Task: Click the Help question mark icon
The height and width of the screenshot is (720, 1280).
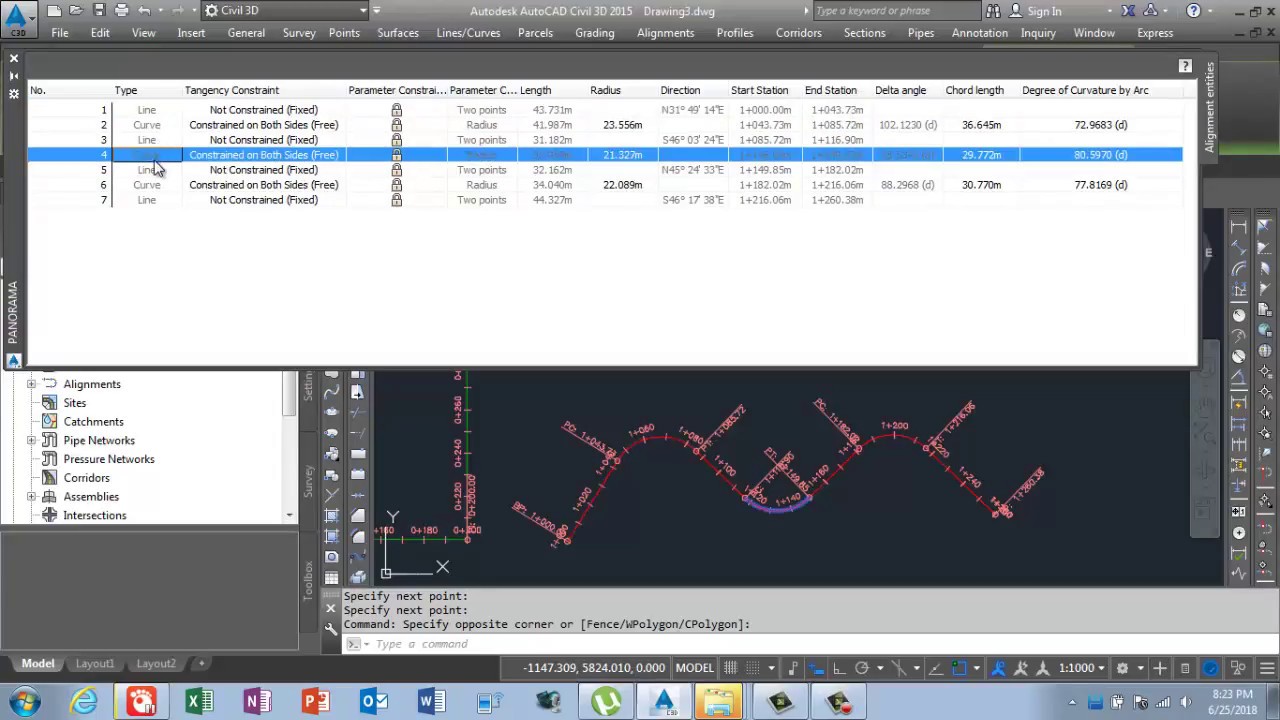Action: click(x=1193, y=10)
